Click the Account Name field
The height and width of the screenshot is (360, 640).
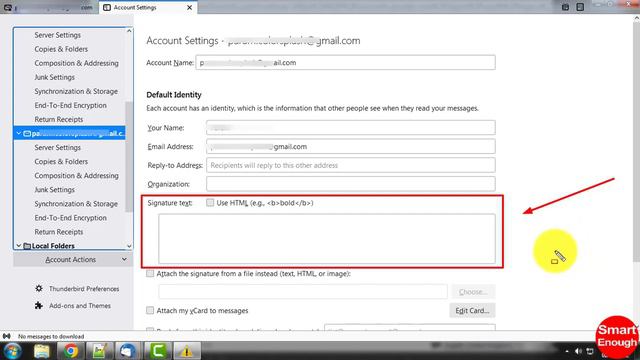coord(345,62)
